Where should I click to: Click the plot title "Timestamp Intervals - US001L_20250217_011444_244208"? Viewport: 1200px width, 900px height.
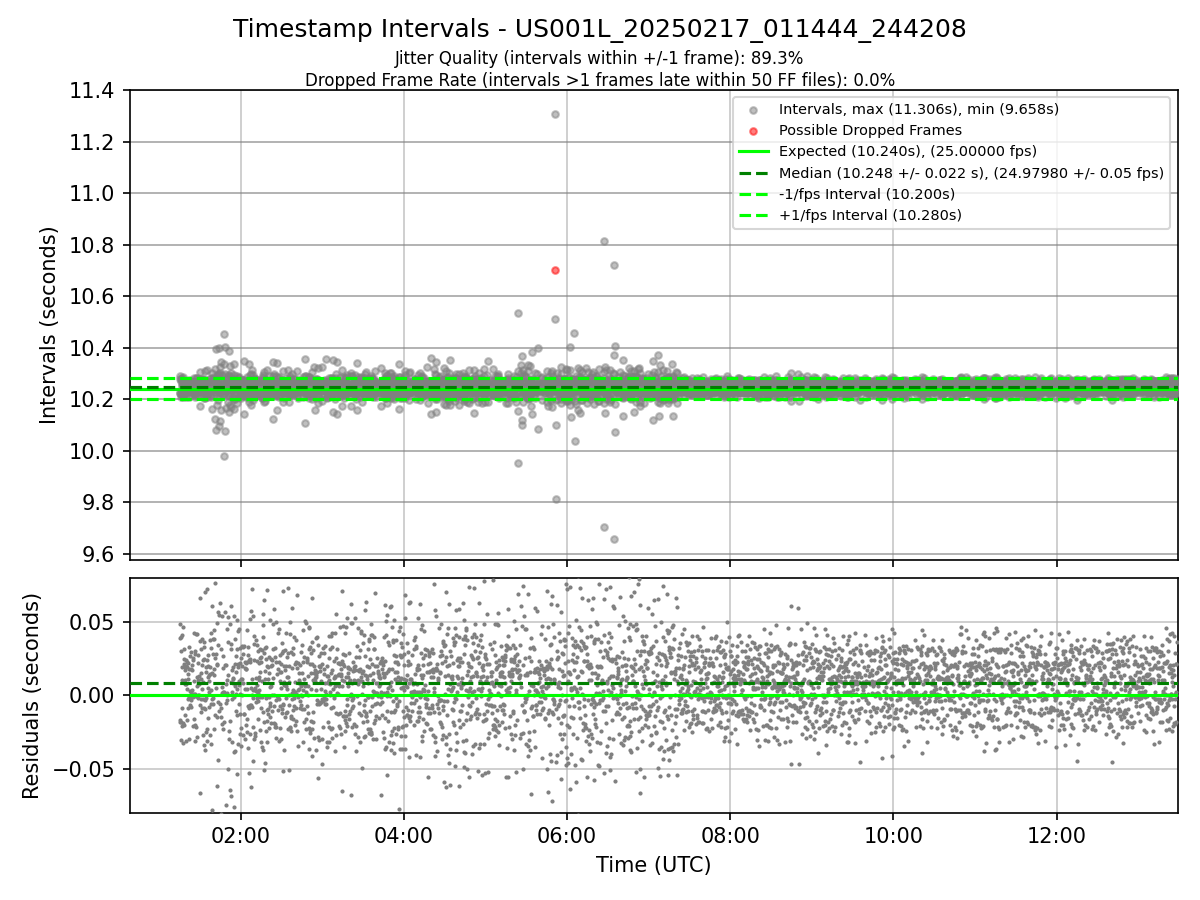(x=600, y=29)
